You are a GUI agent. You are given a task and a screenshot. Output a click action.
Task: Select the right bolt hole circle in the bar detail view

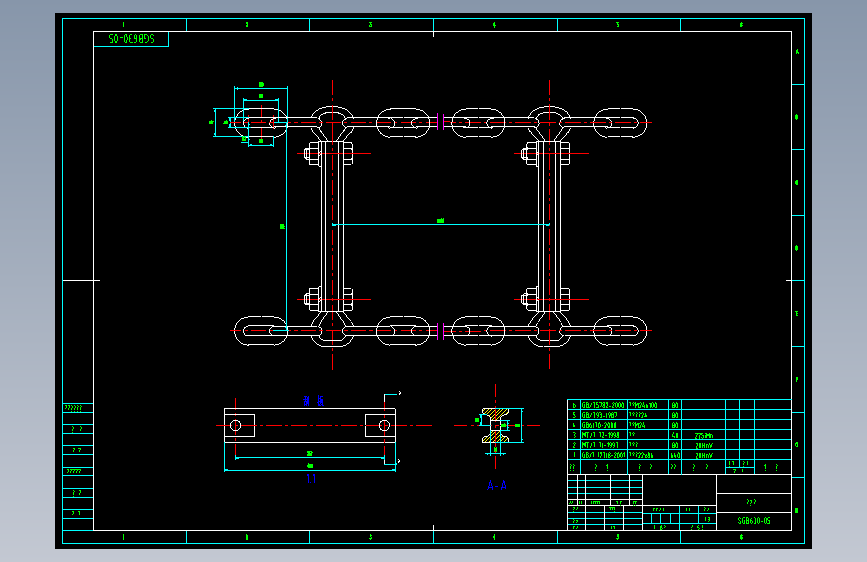(384, 425)
